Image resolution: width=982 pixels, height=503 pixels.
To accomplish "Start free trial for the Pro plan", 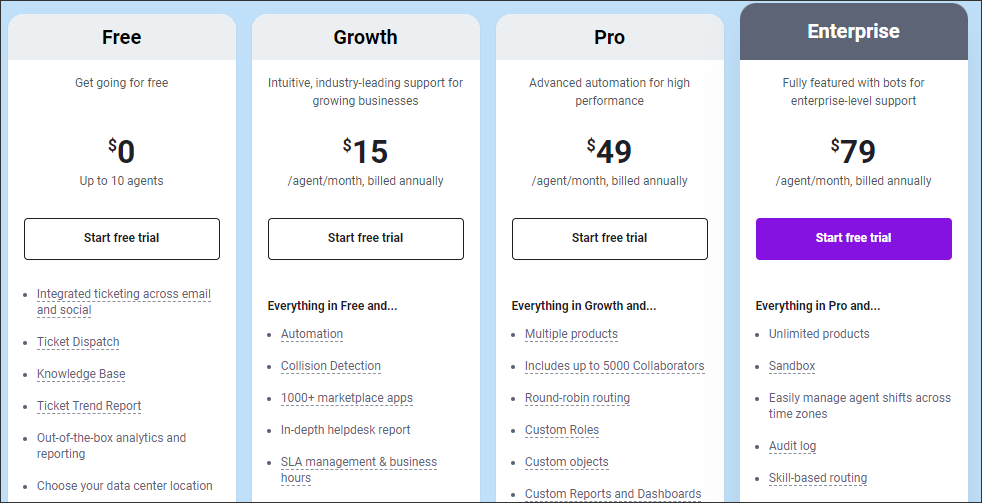I will pos(609,239).
